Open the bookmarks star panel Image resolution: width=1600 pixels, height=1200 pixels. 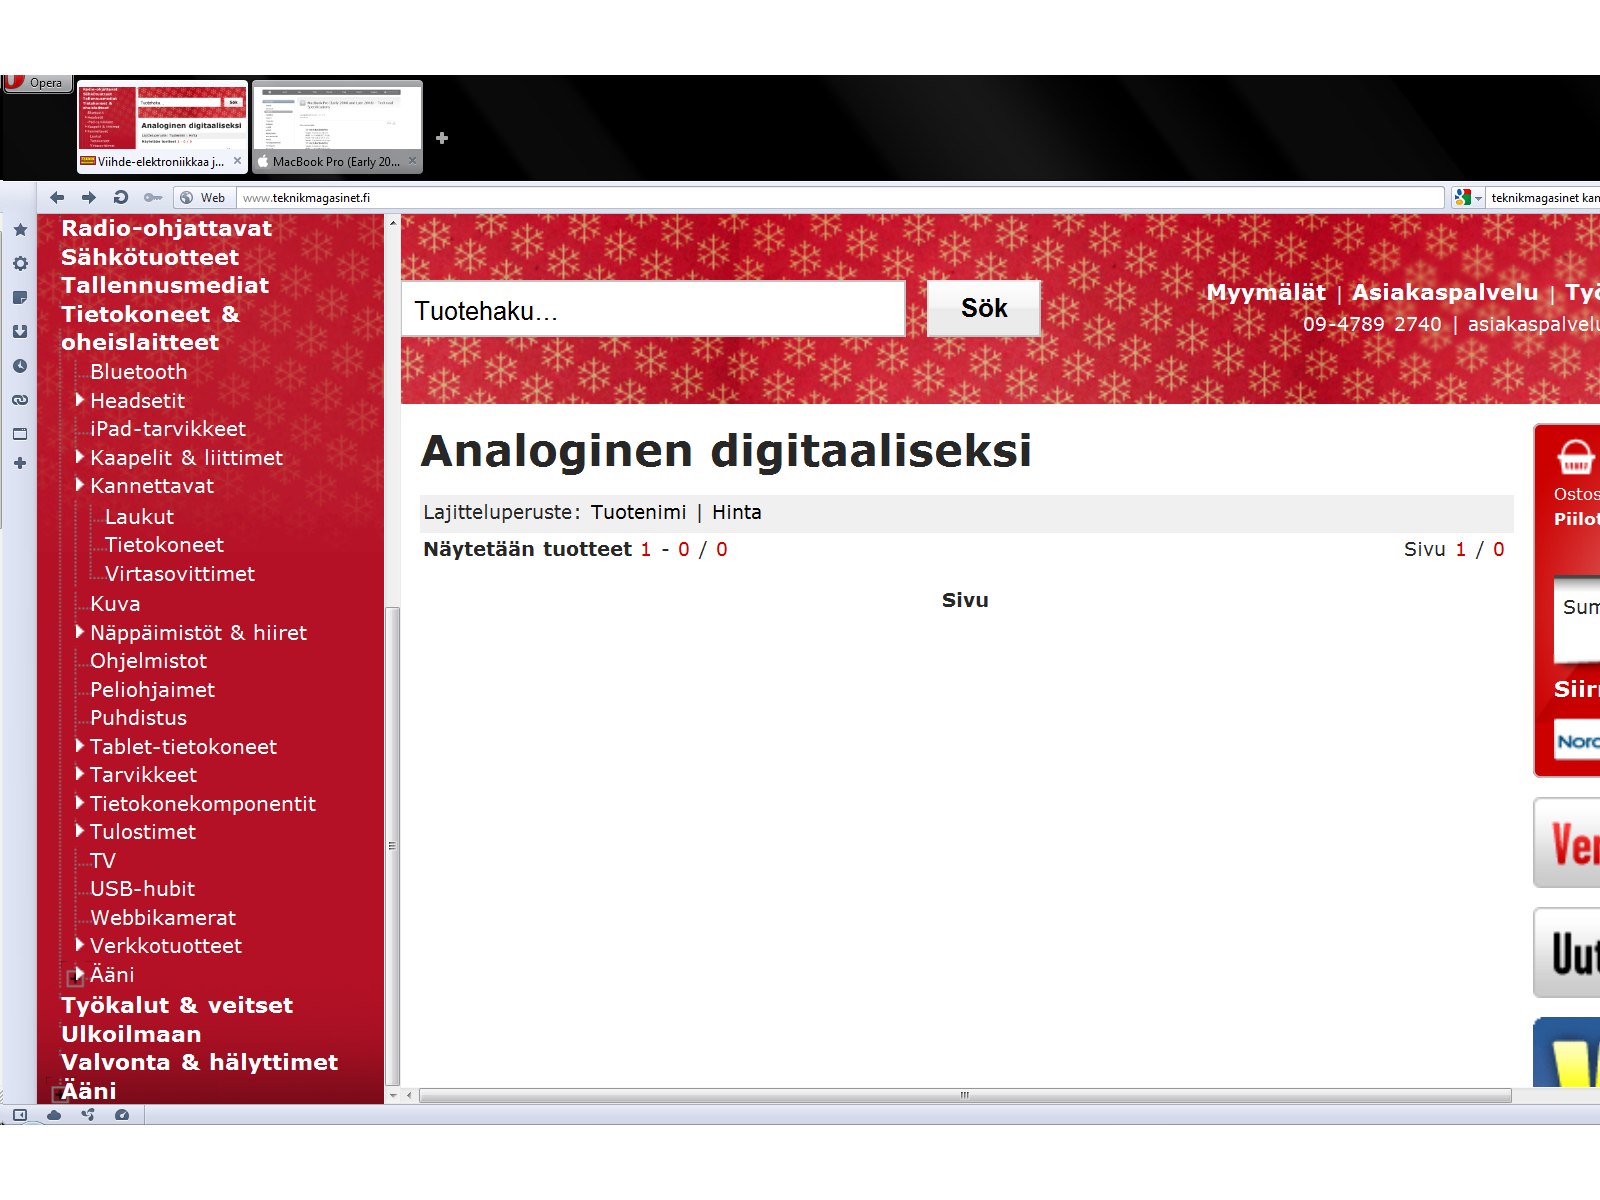[20, 230]
